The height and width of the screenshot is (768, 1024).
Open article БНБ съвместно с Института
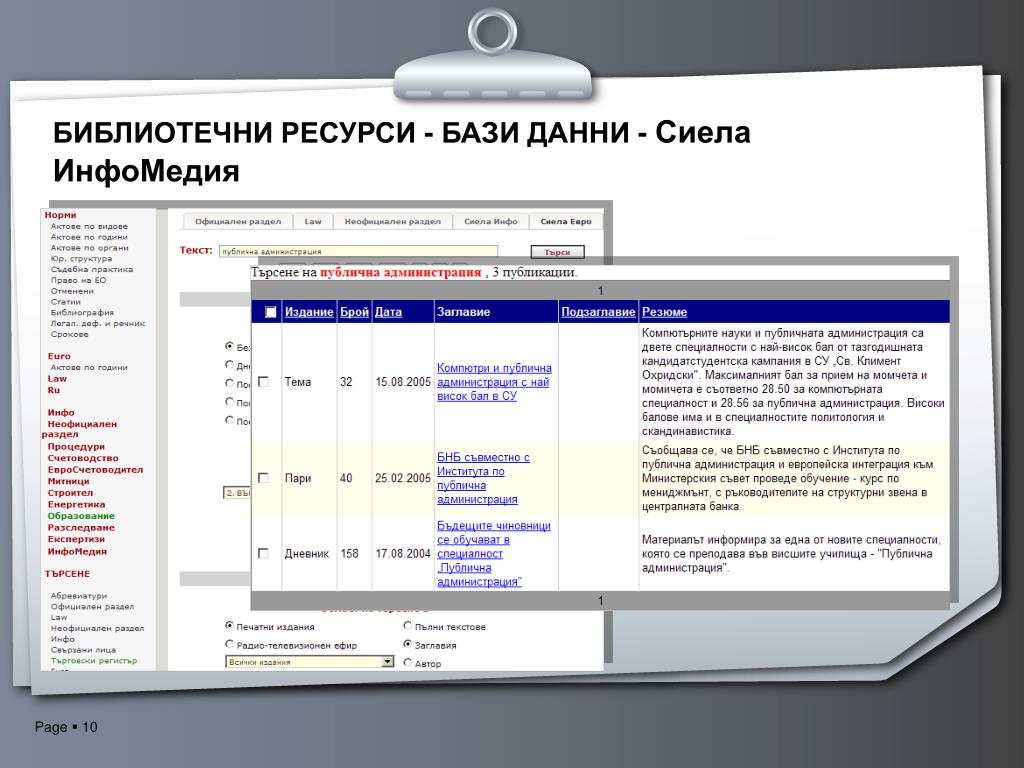483,478
